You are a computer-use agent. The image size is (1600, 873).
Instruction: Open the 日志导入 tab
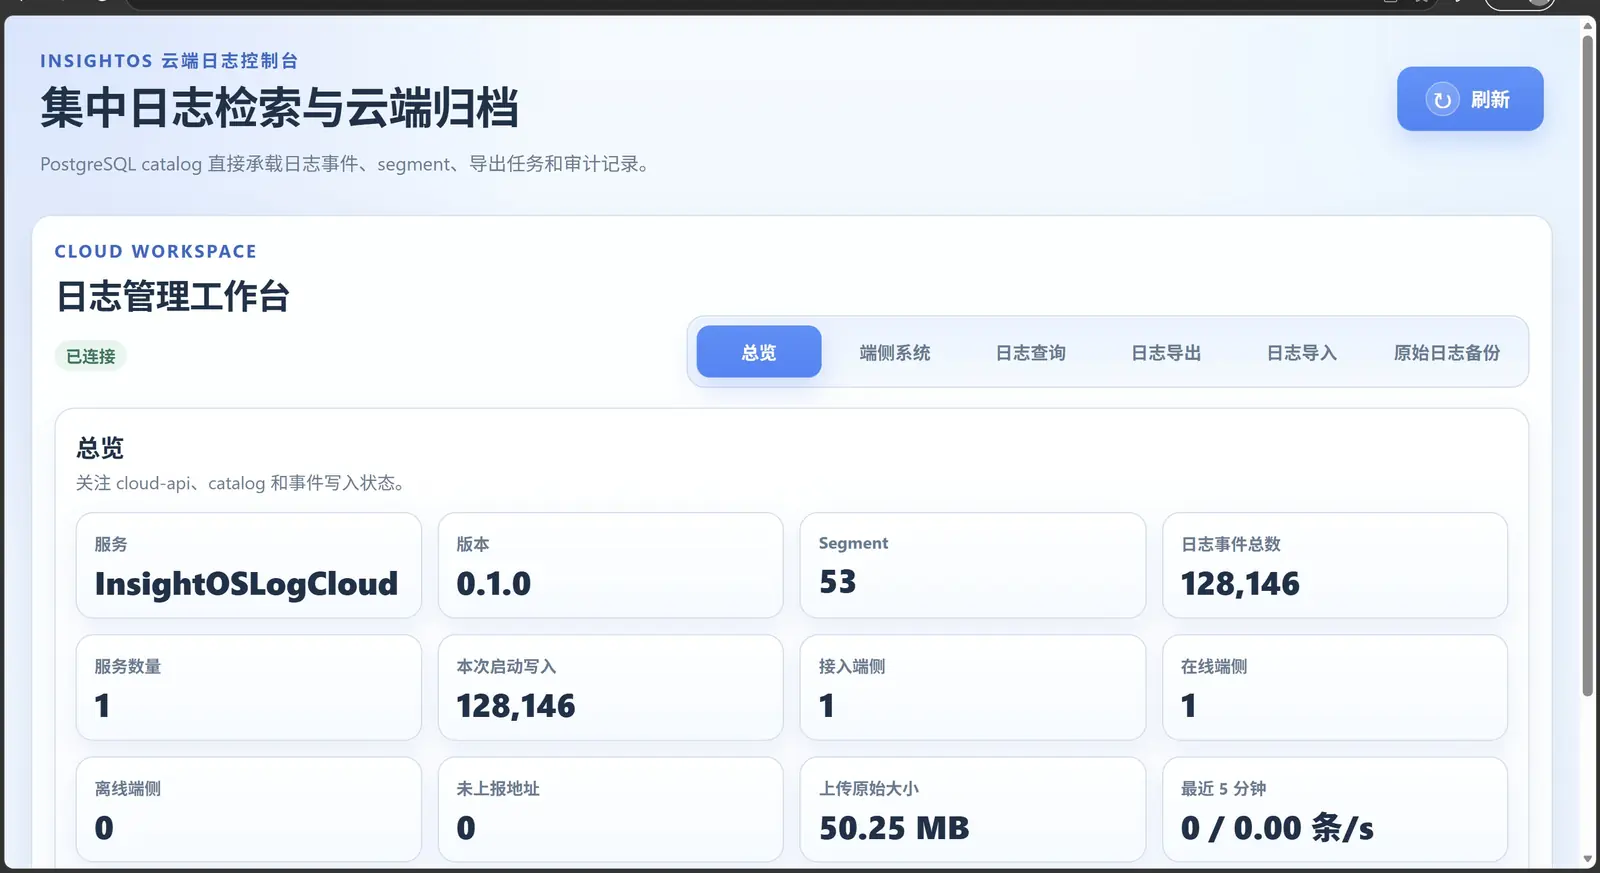coord(1302,352)
